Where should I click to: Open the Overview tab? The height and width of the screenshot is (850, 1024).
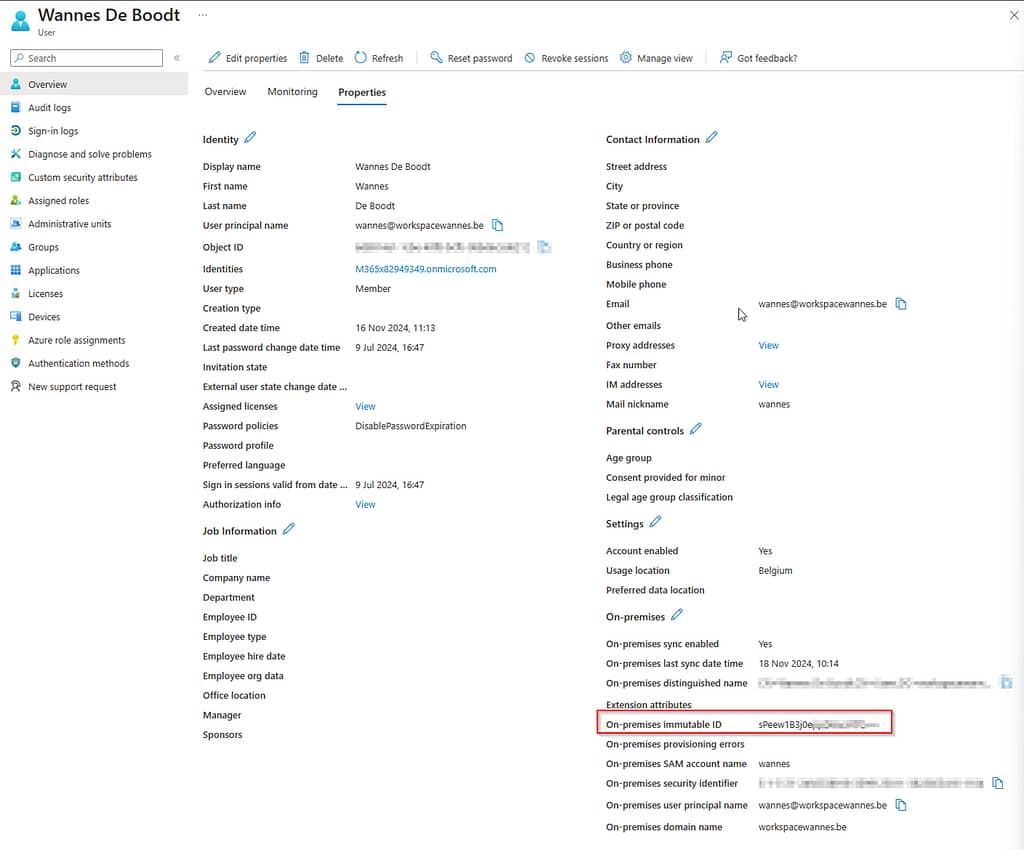225,91
